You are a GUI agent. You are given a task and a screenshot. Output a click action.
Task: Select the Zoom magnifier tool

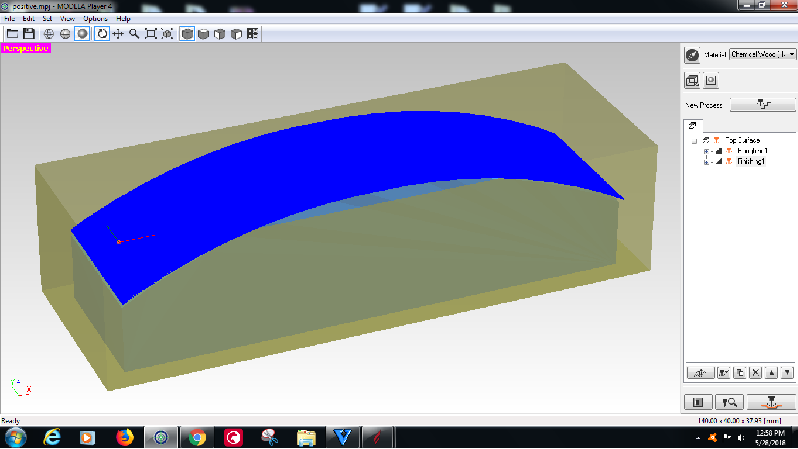click(134, 34)
